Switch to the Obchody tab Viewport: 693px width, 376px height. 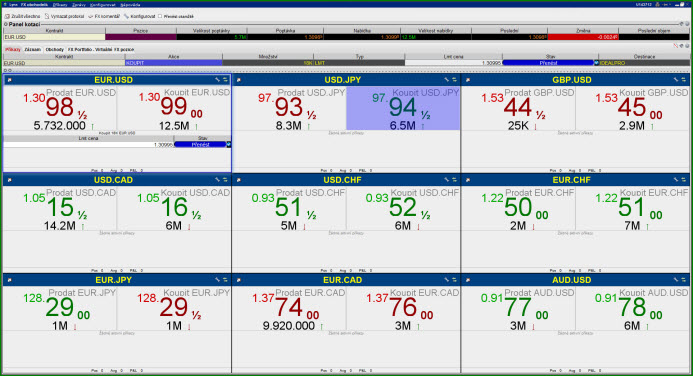[x=55, y=49]
